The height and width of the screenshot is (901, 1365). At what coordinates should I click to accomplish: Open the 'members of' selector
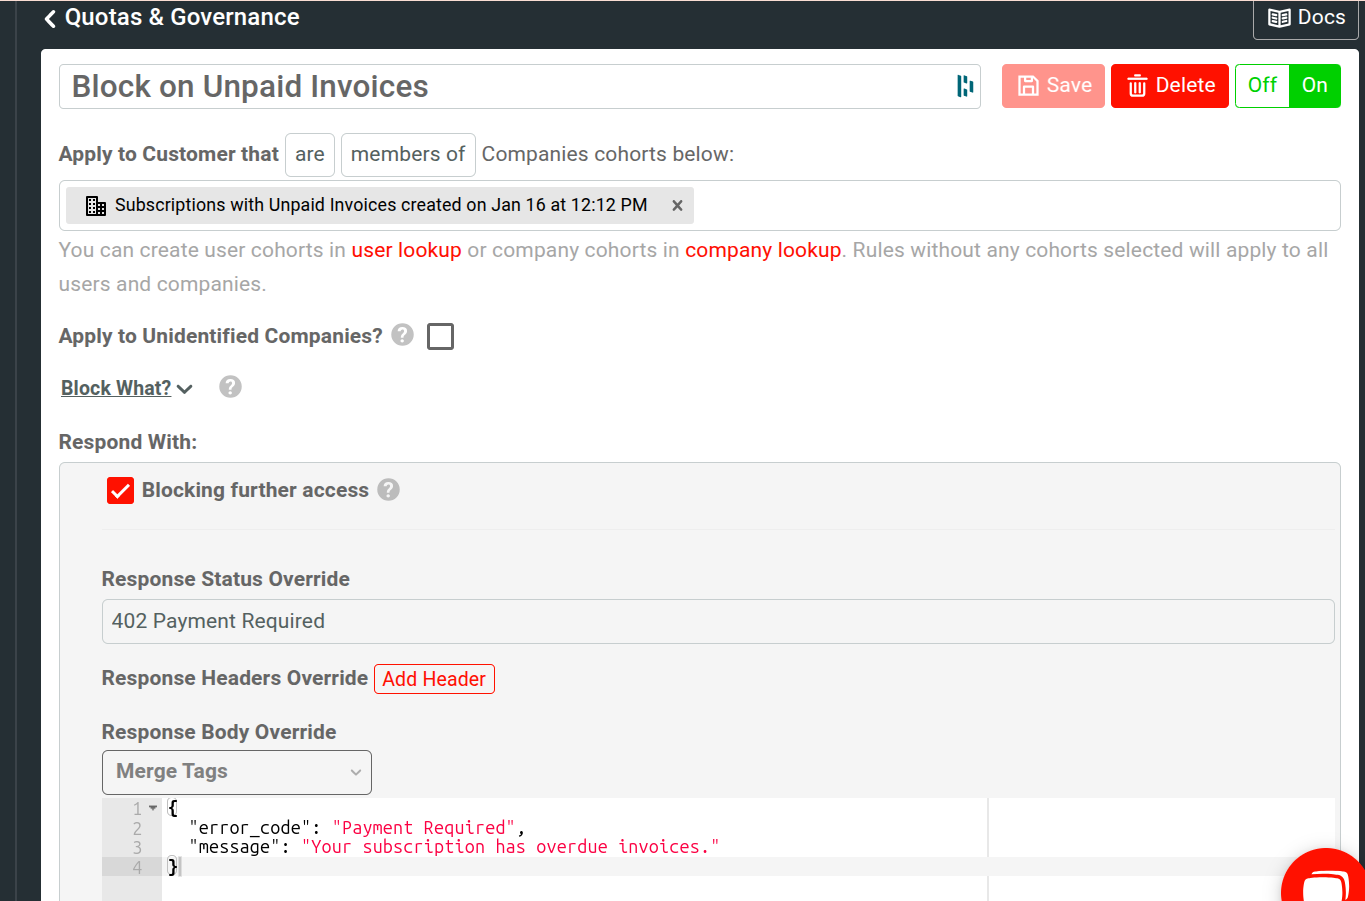tap(407, 154)
